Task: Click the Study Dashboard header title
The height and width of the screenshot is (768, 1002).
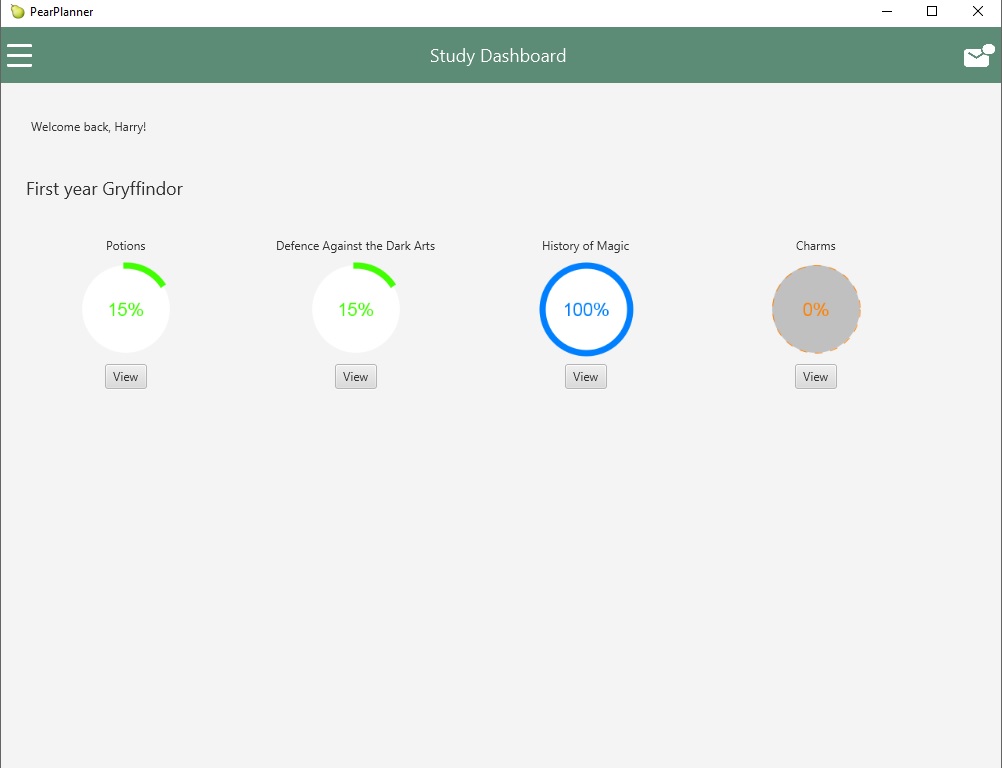Action: pos(498,56)
